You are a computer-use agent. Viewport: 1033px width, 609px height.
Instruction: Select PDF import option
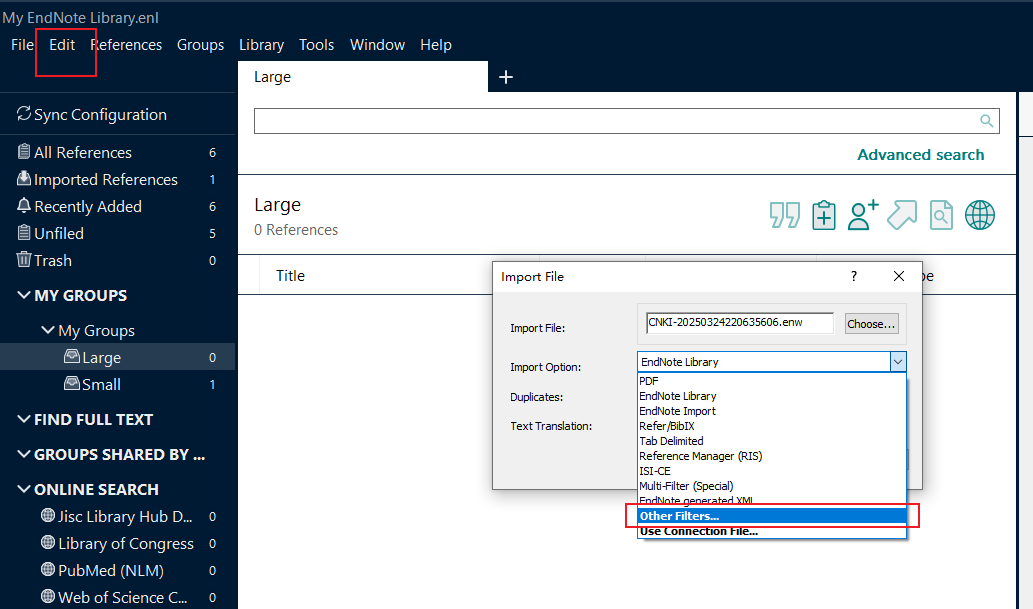point(771,381)
